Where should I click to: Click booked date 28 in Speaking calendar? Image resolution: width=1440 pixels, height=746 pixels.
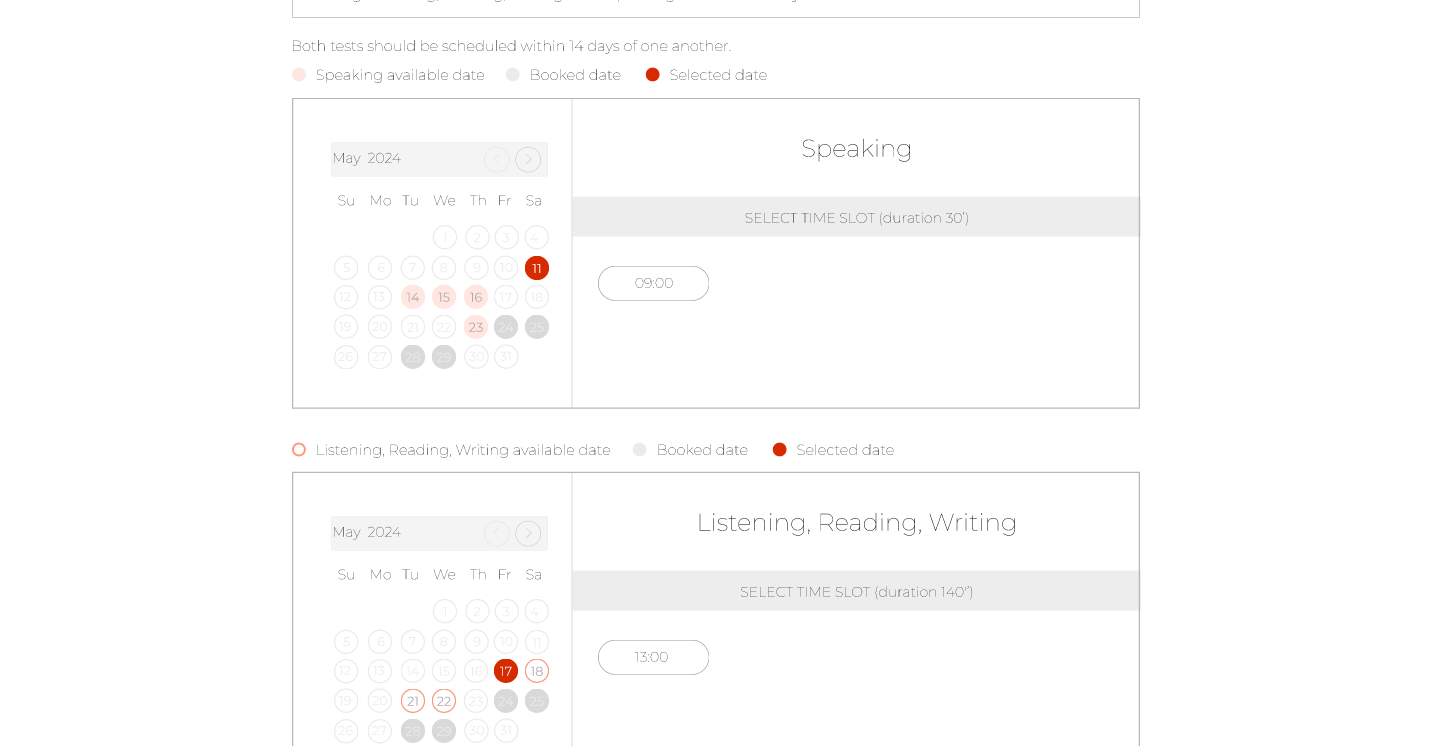tap(413, 357)
